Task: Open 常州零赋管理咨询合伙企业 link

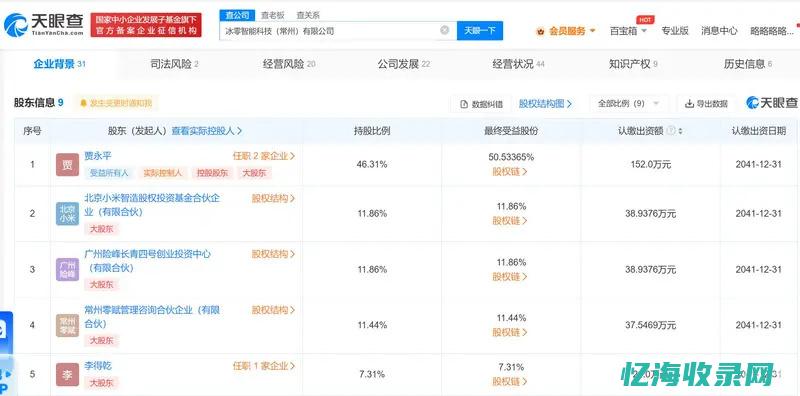Action: coord(152,316)
